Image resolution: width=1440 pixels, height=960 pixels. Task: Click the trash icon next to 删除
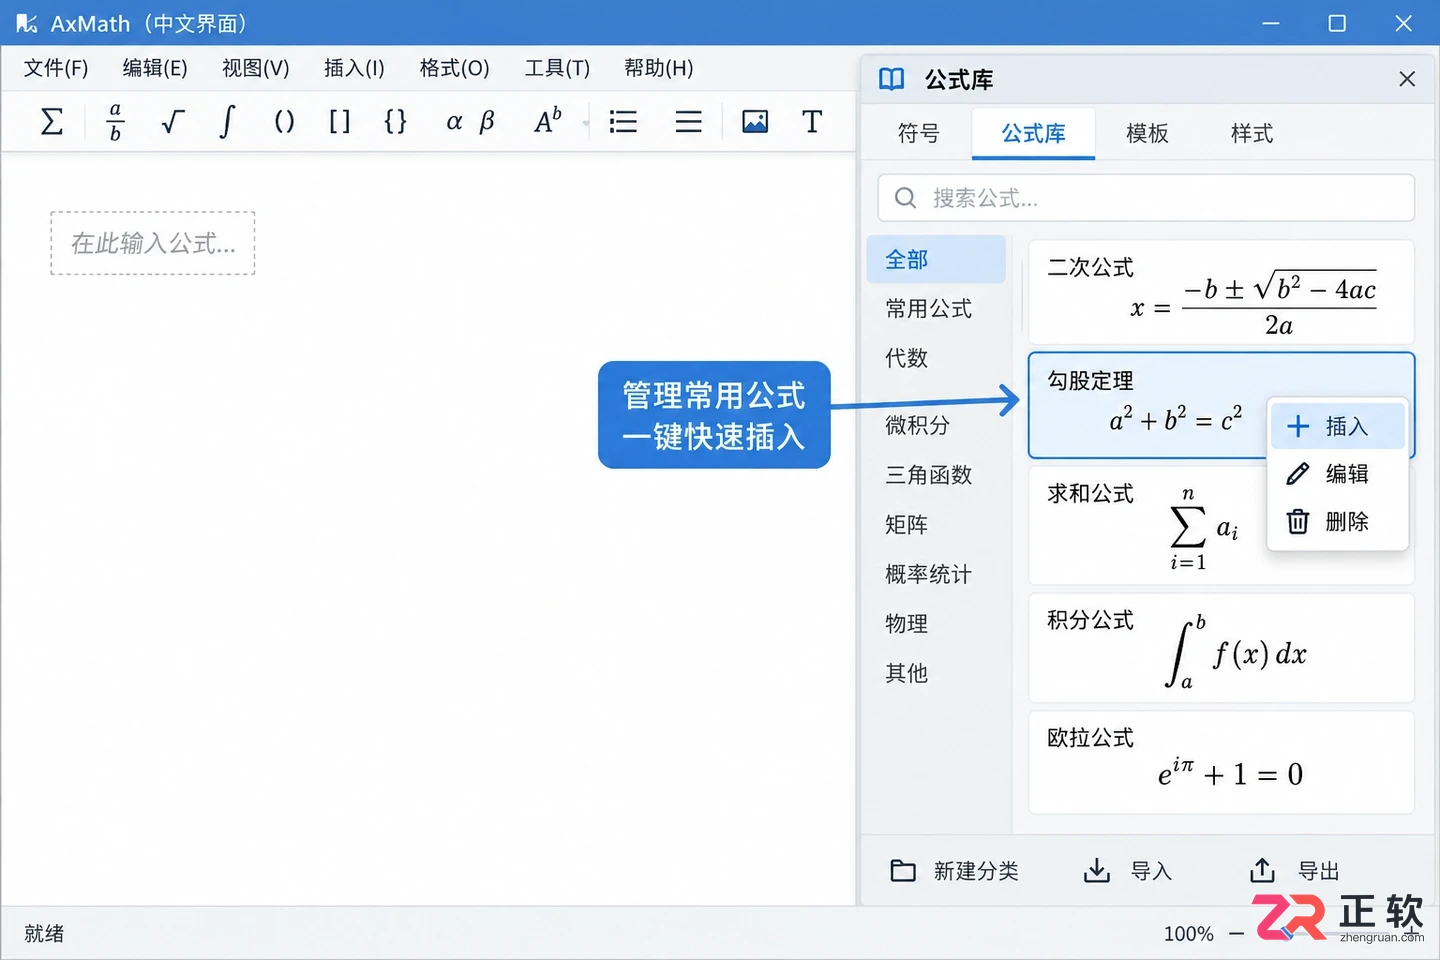(1298, 521)
